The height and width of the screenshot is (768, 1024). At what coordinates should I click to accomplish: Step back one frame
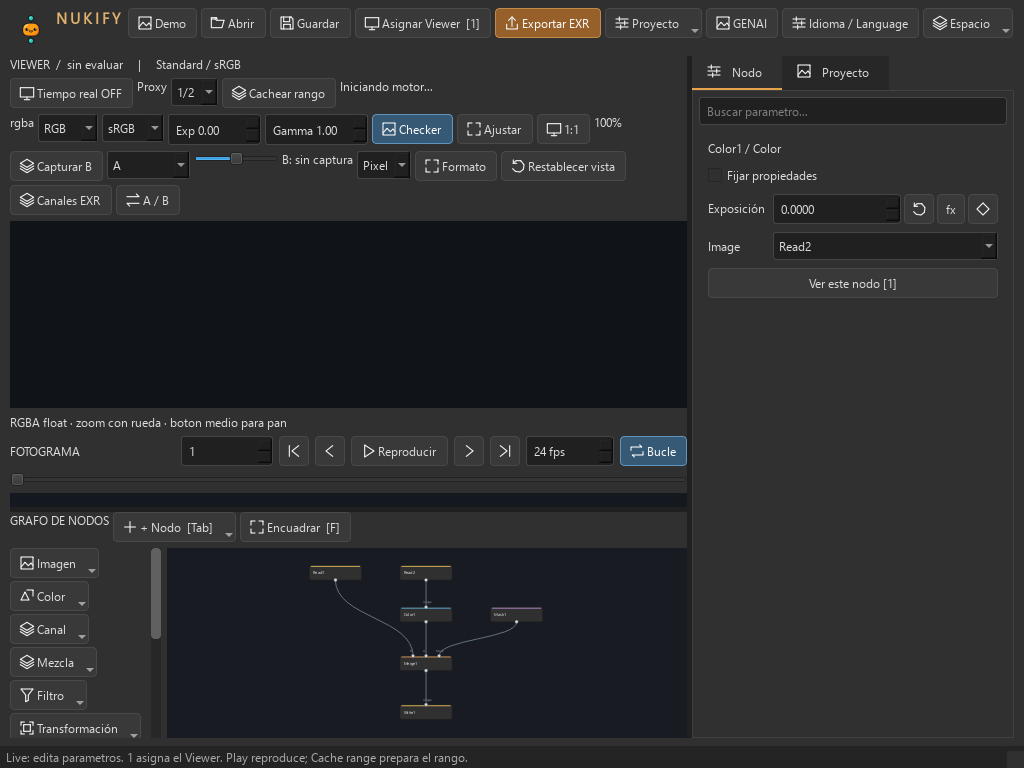tap(330, 451)
